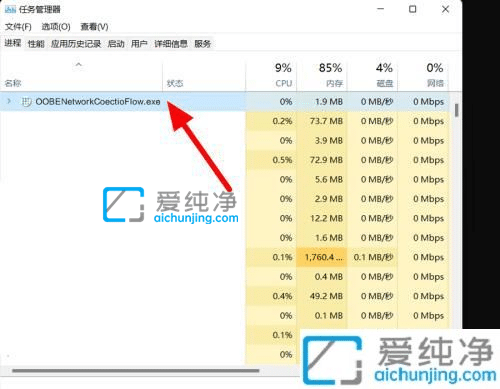
Task: Click the 3.9 MB memory cell
Action: pos(322,140)
